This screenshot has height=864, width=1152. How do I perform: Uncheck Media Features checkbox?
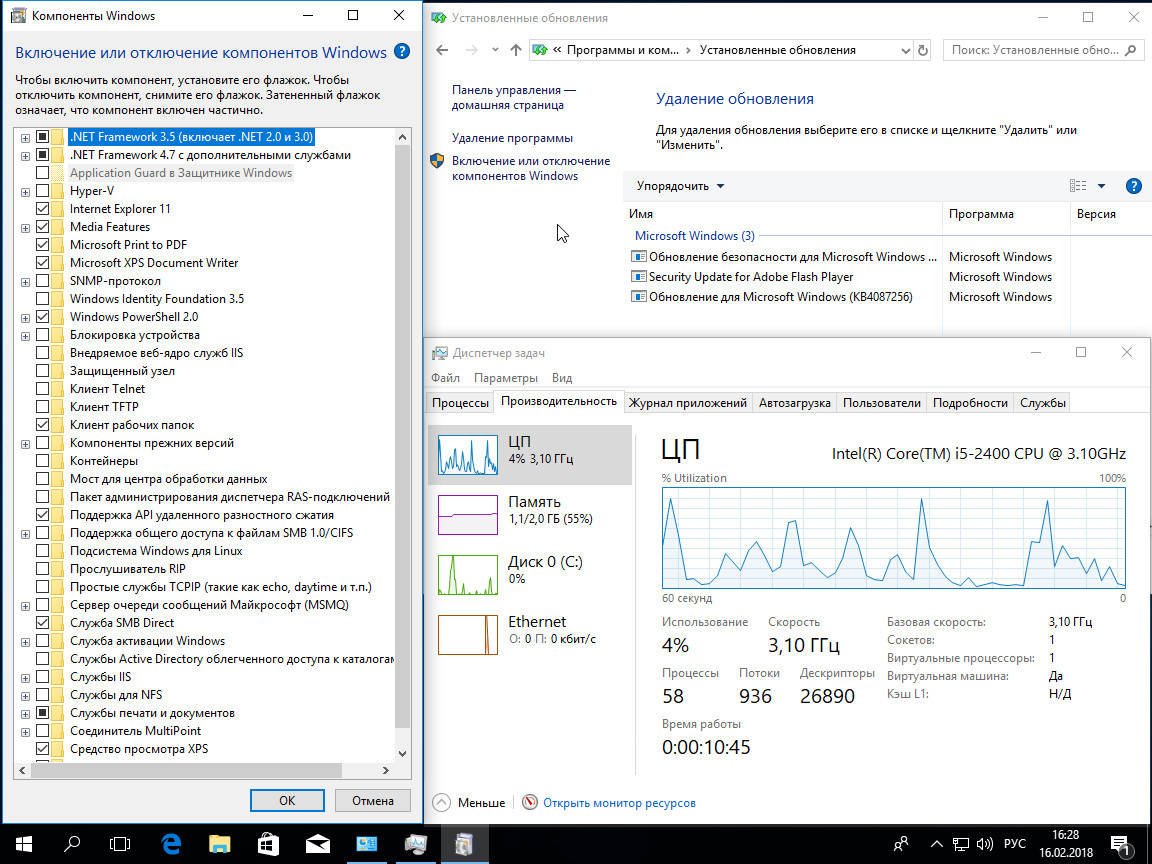(43, 227)
